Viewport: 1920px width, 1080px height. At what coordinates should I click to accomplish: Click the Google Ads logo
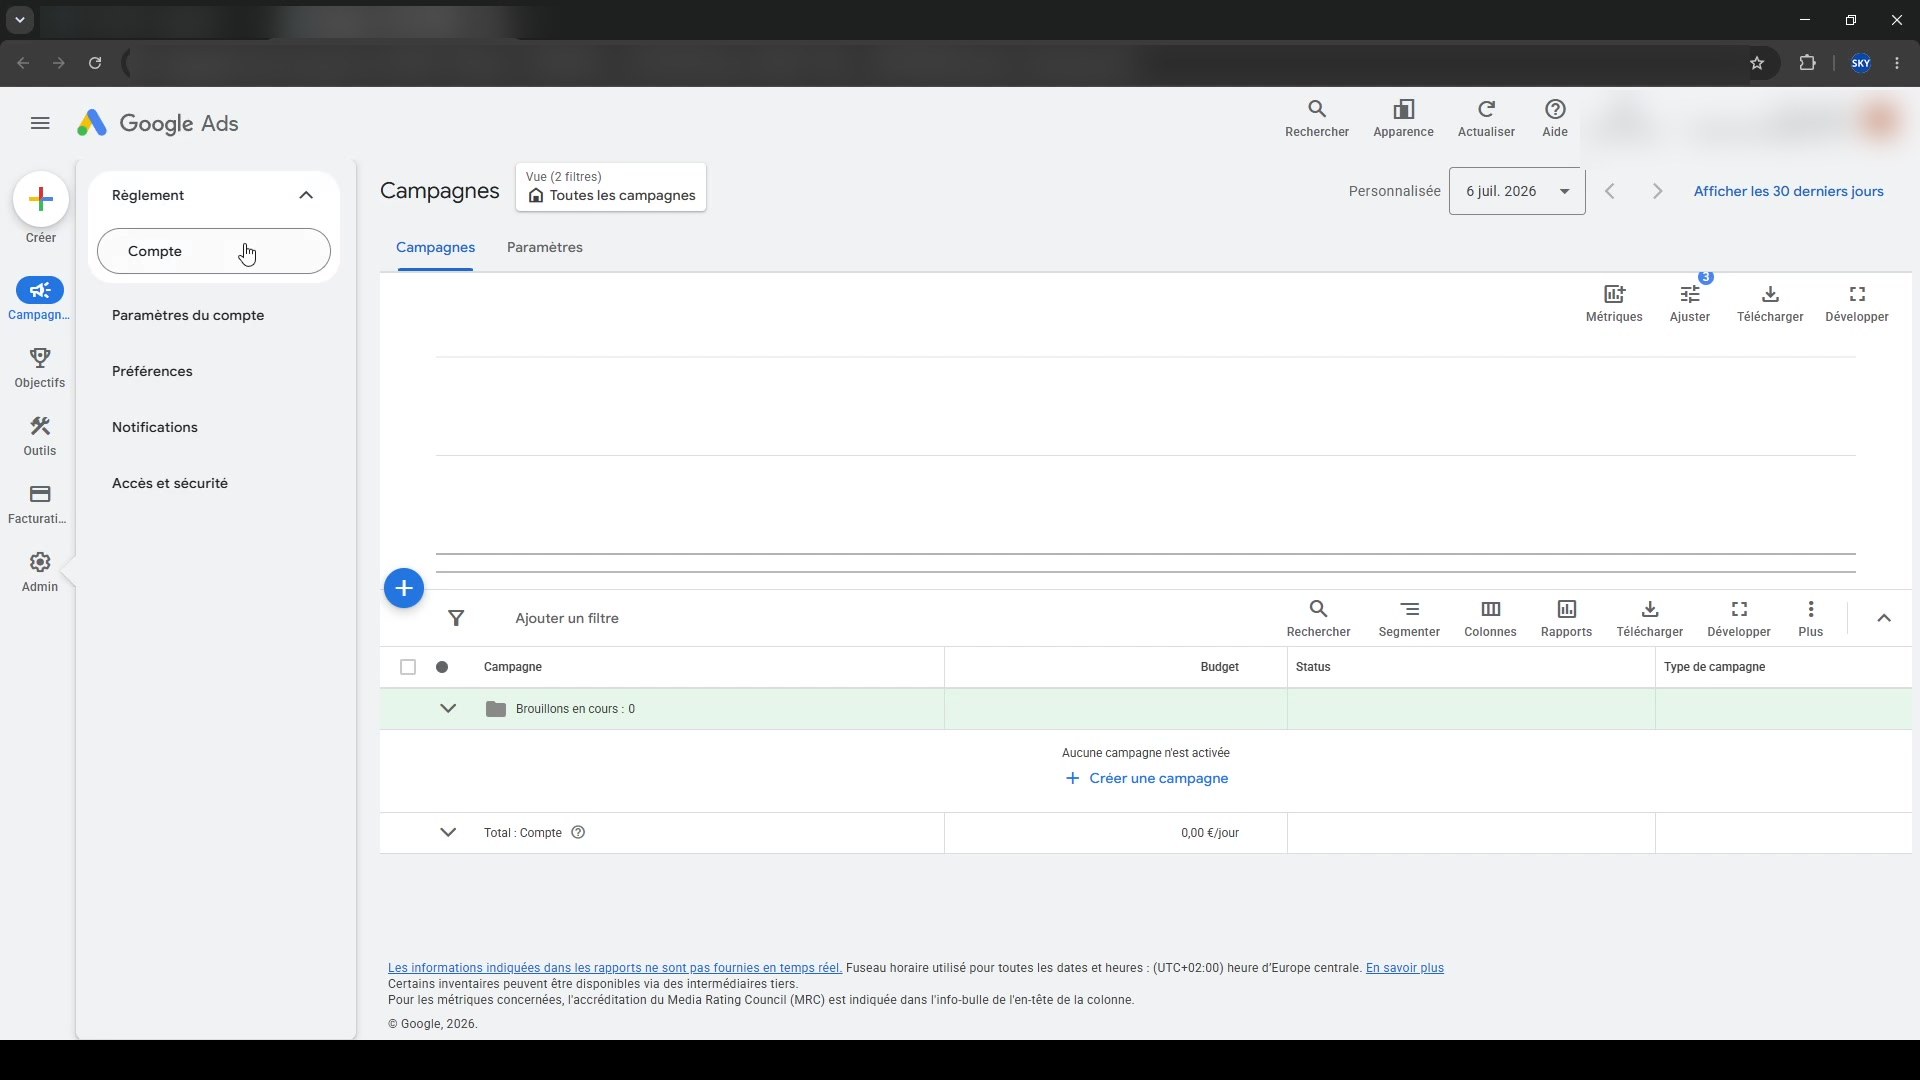click(158, 123)
